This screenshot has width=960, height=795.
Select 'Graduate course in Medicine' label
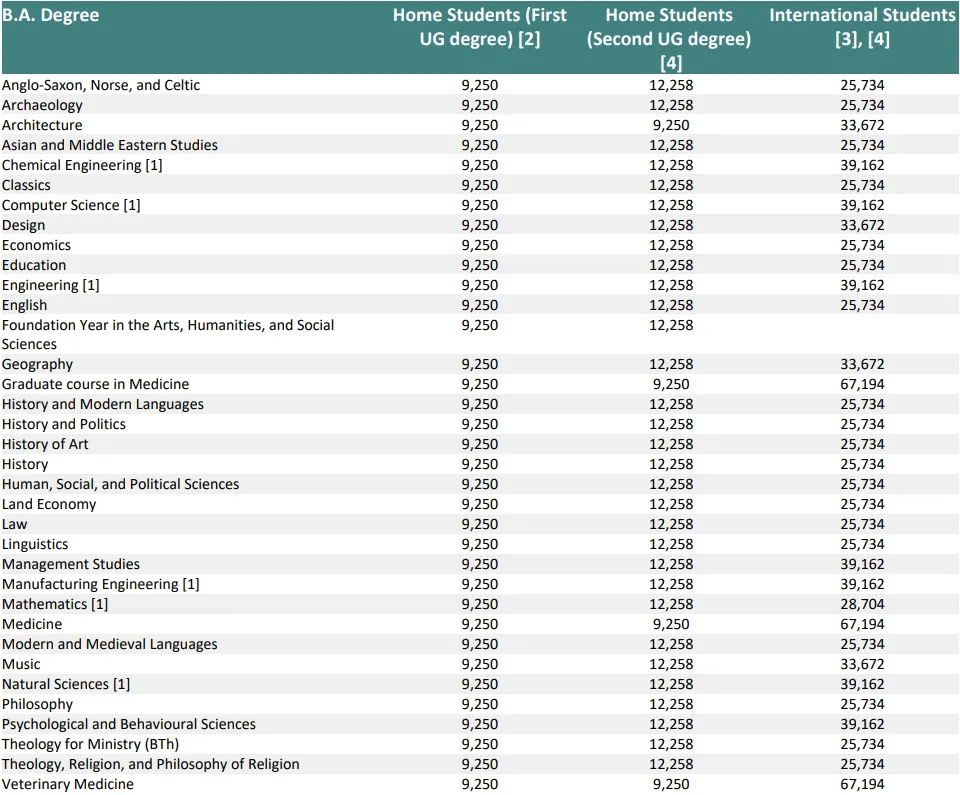(x=96, y=384)
